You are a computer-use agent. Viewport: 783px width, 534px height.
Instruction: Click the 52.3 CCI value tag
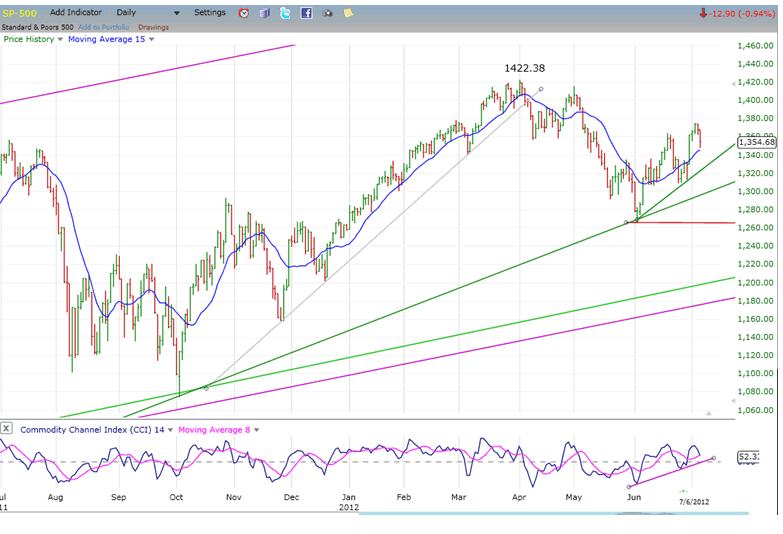click(x=748, y=457)
